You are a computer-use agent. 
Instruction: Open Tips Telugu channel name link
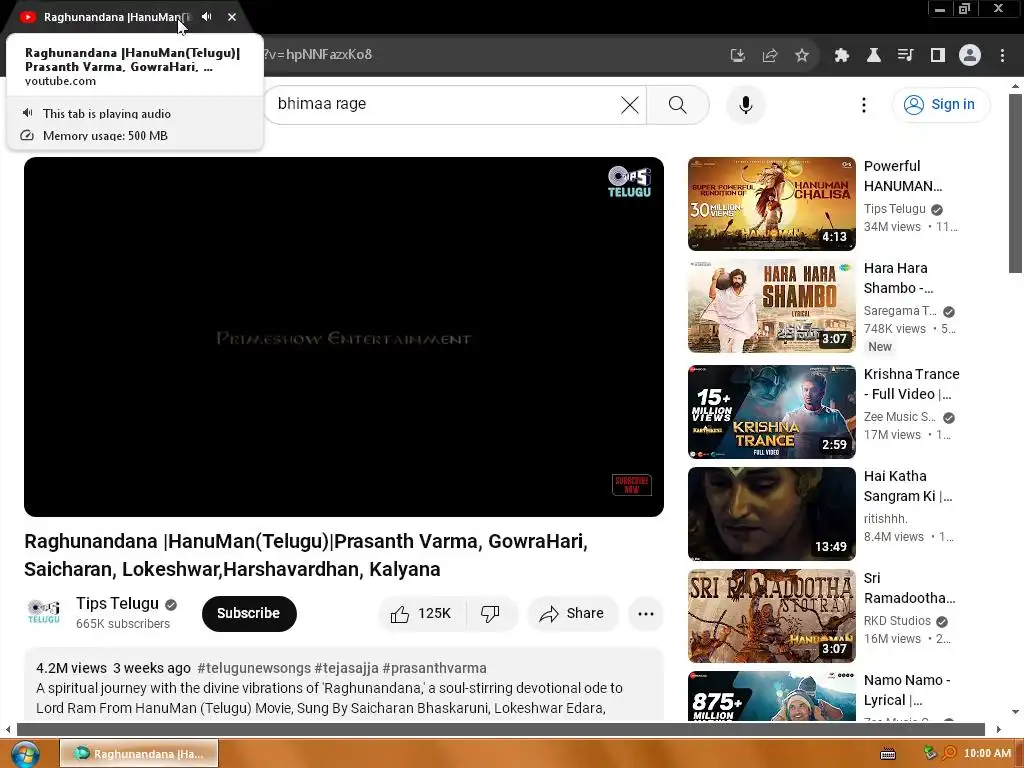tap(118, 603)
